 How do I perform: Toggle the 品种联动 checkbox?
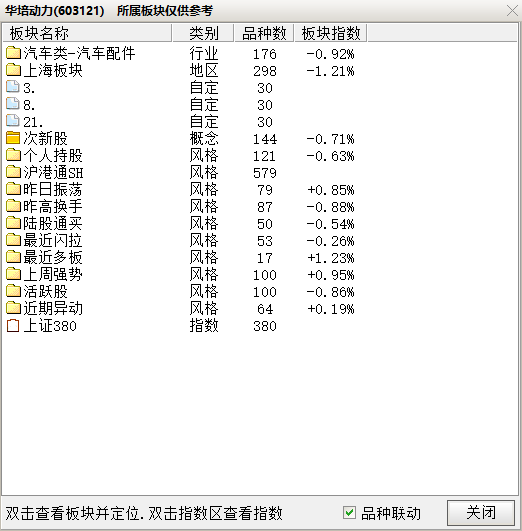[349, 513]
